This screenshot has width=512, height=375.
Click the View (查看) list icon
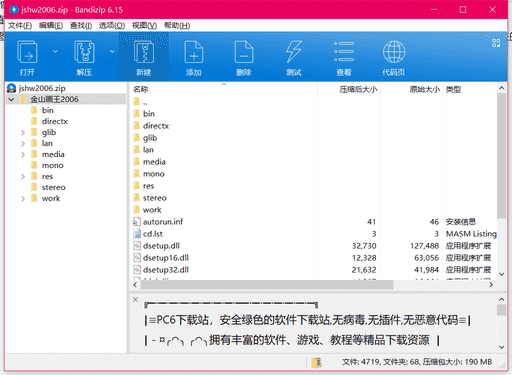(344, 52)
